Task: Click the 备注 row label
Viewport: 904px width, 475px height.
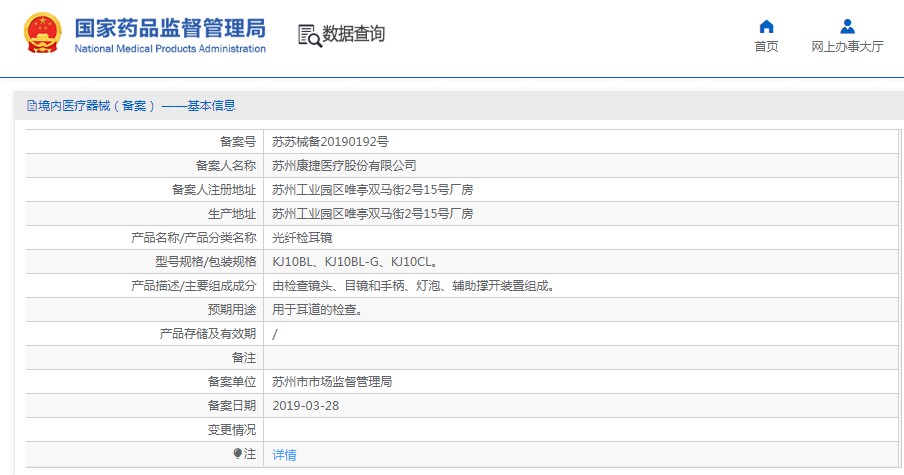Action: pos(244,358)
